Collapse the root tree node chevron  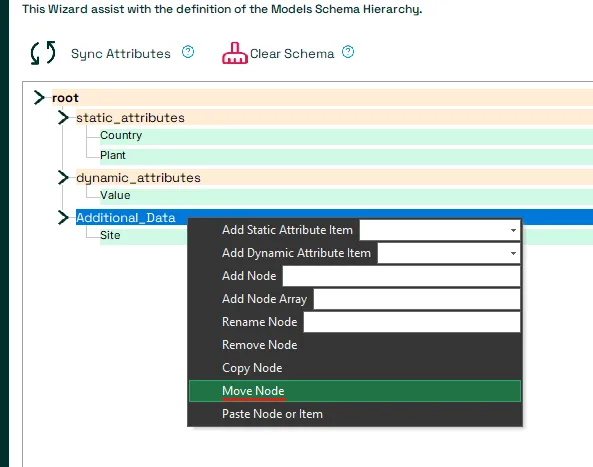click(x=39, y=98)
